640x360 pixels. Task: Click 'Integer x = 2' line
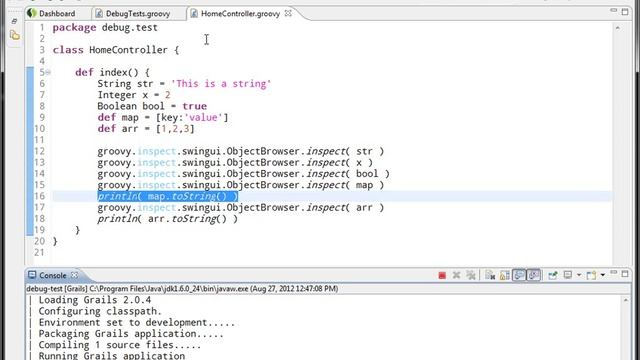click(x=134, y=95)
